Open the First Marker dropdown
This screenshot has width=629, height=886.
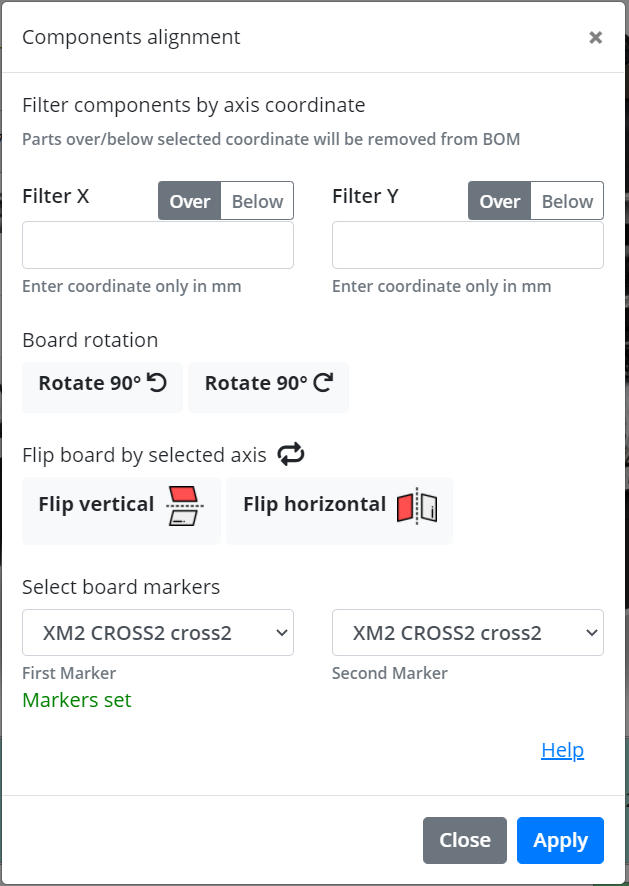(158, 633)
